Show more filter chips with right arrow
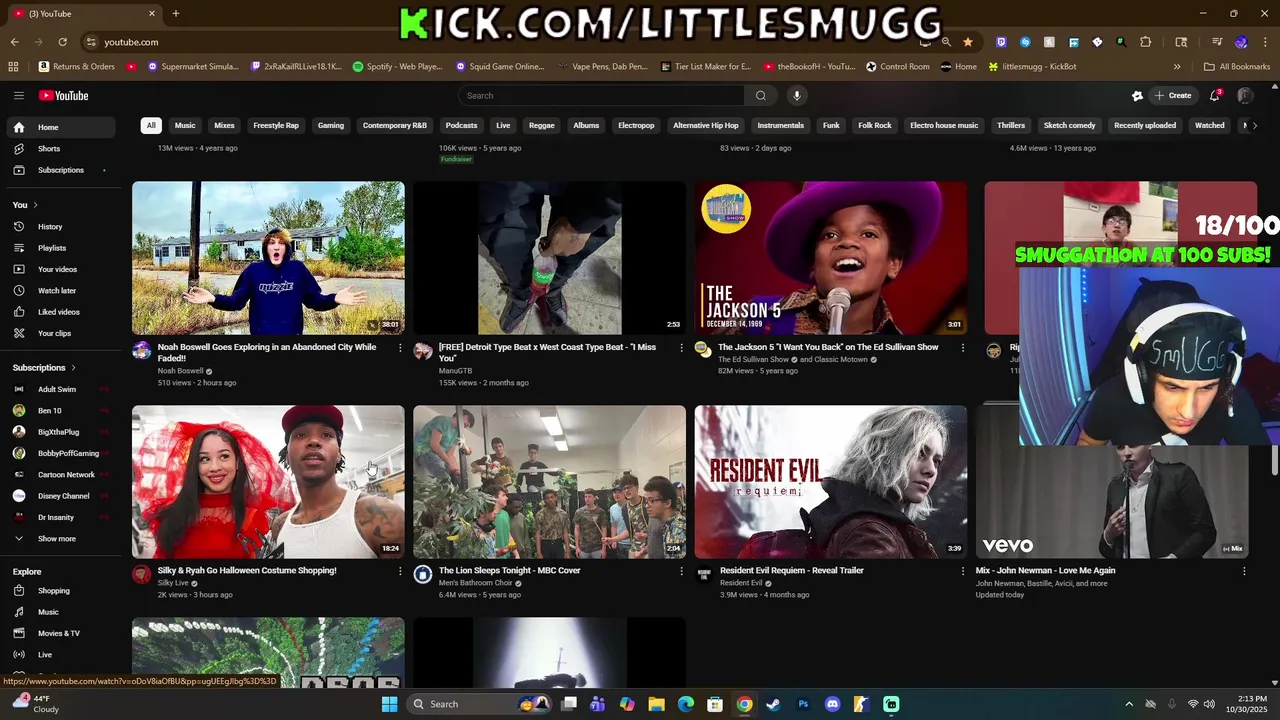 [x=1255, y=126]
